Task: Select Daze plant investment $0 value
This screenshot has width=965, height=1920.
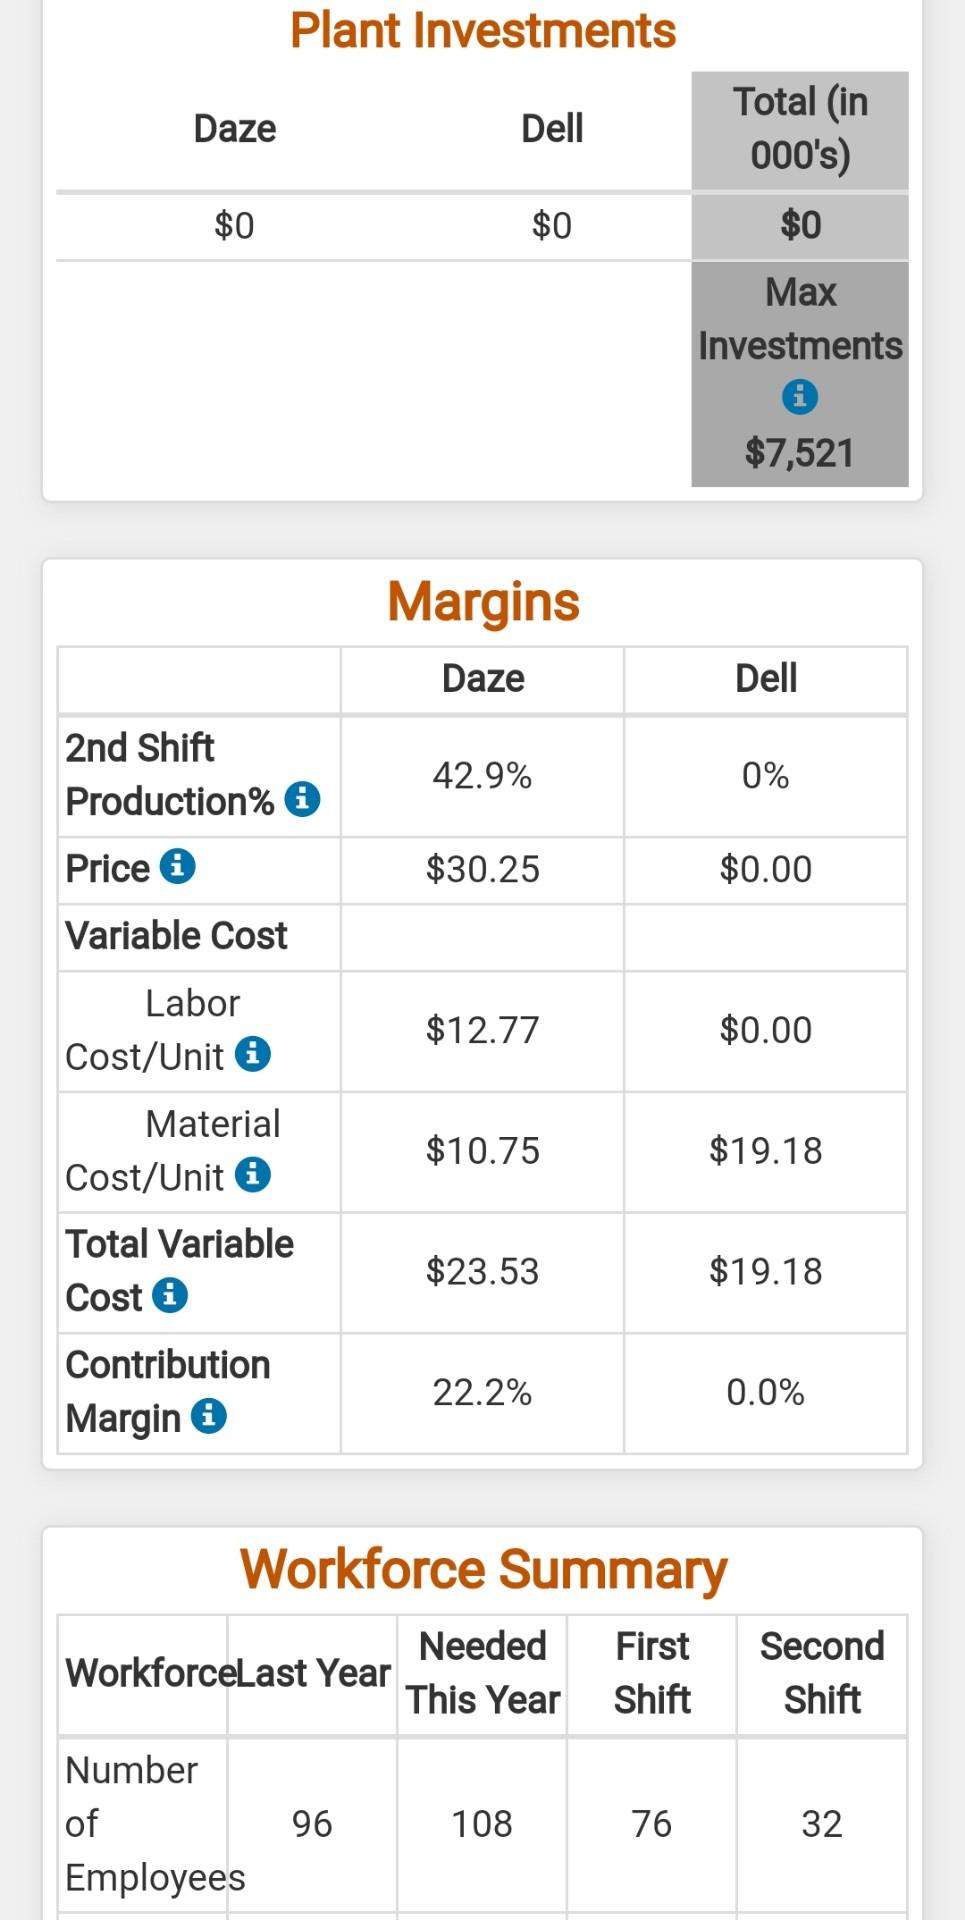Action: [x=234, y=226]
